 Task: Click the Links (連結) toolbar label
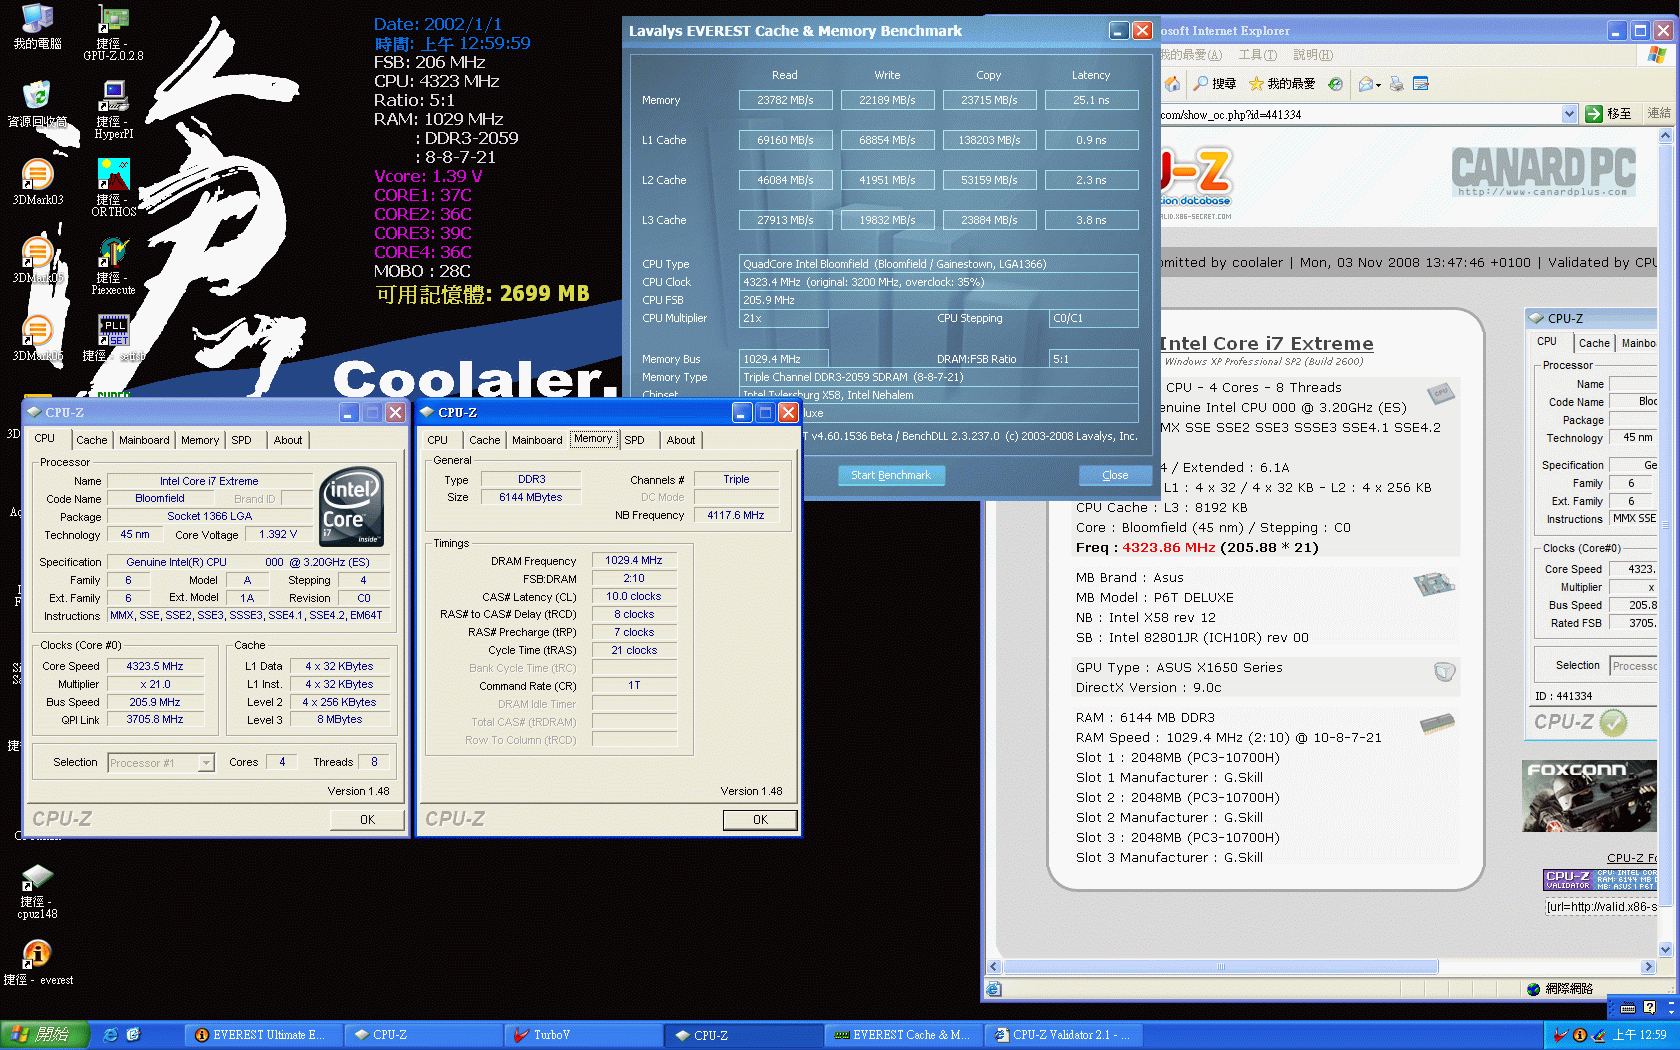tap(1658, 114)
